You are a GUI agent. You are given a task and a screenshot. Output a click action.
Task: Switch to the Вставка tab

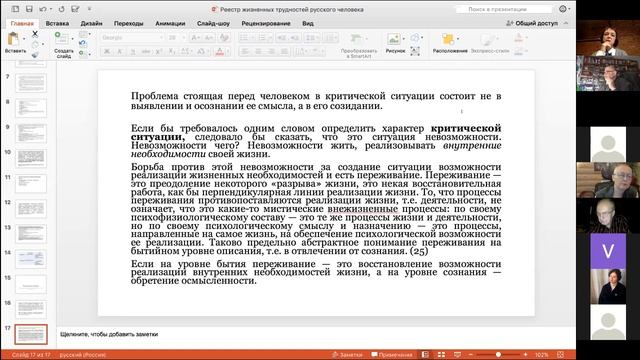tap(57, 23)
